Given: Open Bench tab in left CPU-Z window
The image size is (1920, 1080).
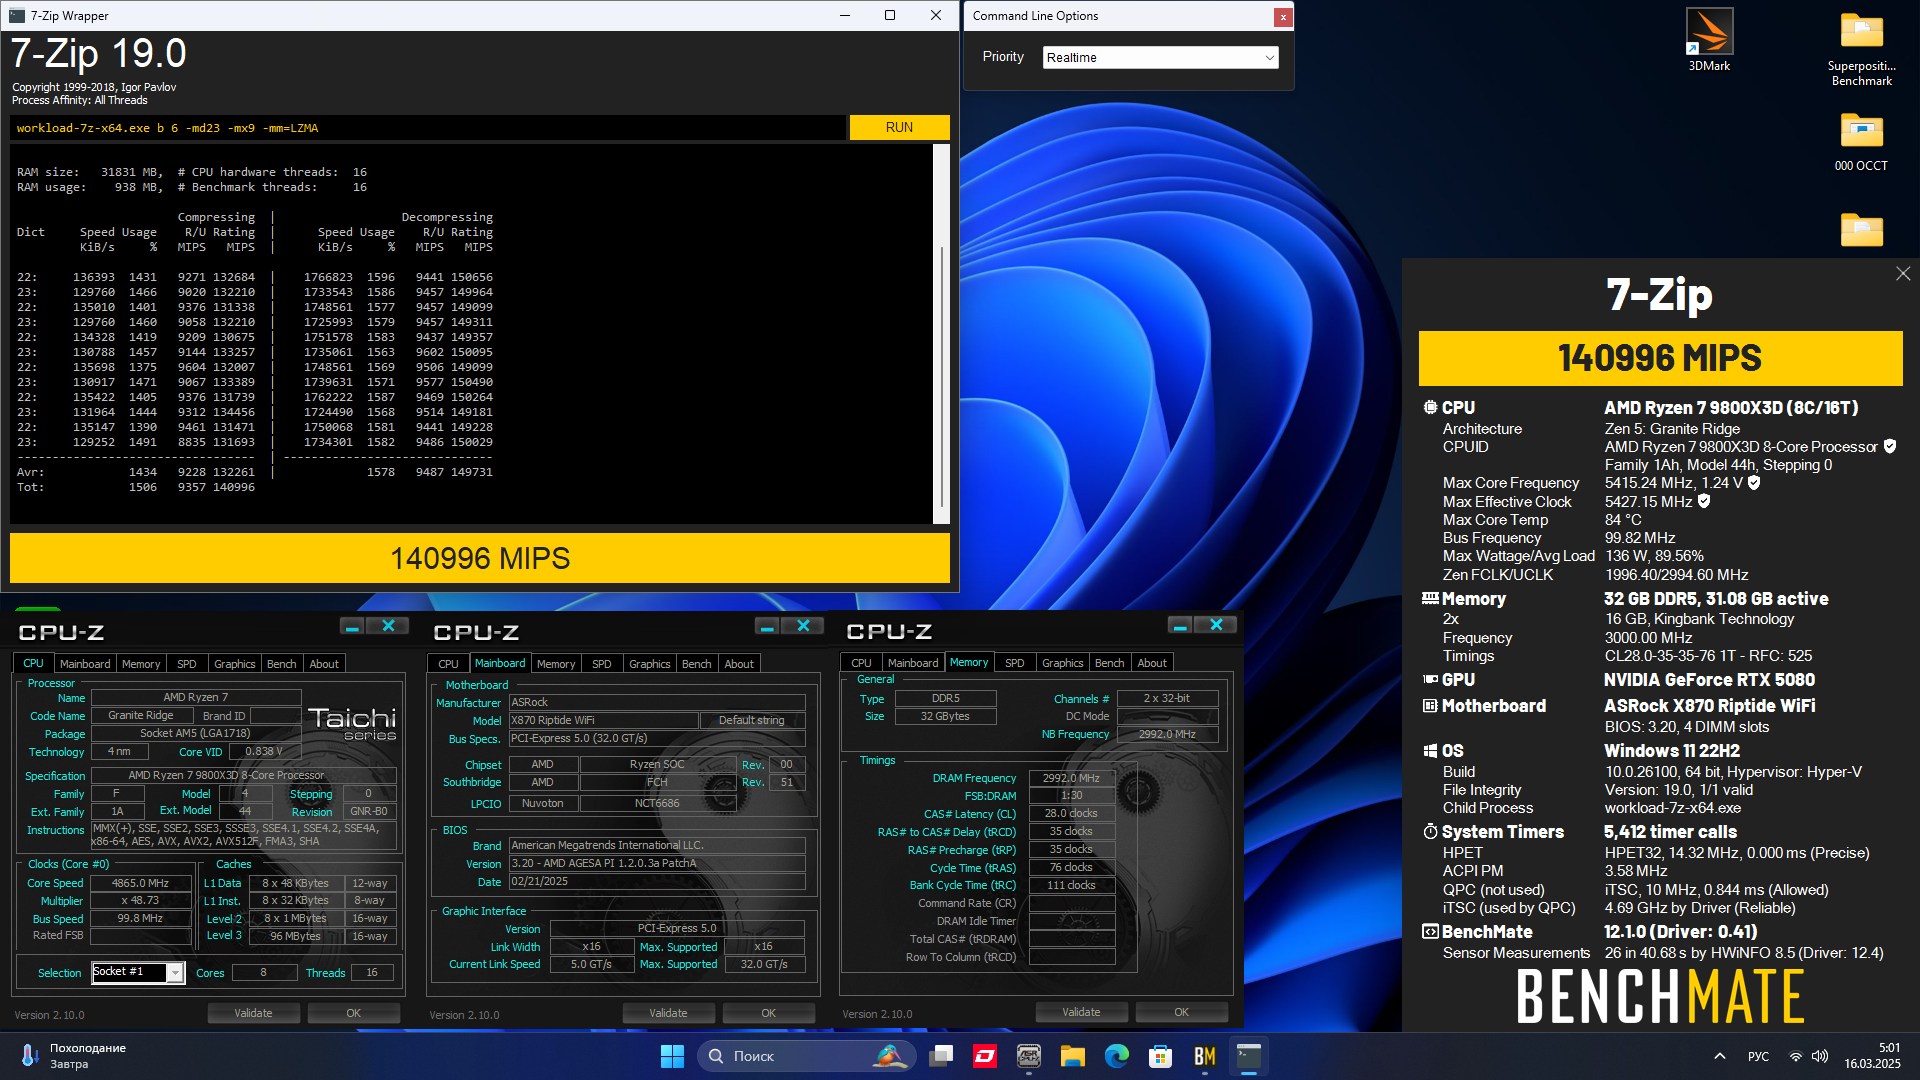Looking at the screenshot, I should pyautogui.click(x=282, y=664).
